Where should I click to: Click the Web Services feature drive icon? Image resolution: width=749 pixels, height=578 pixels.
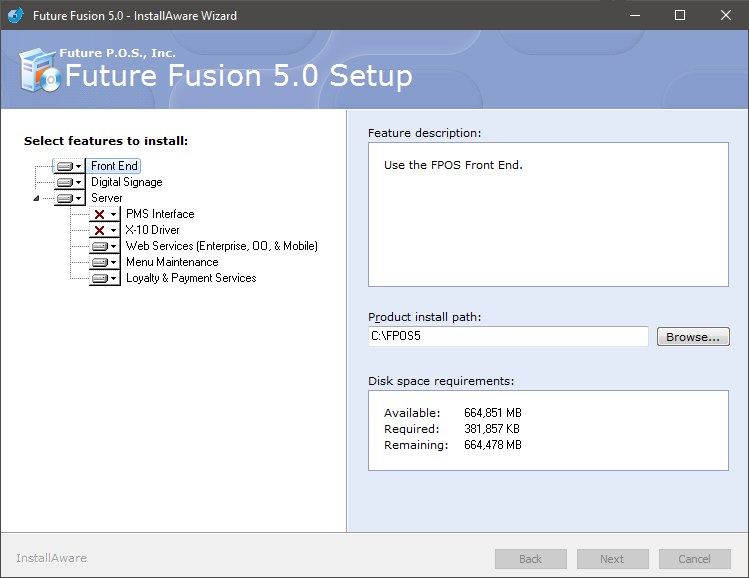coord(100,246)
